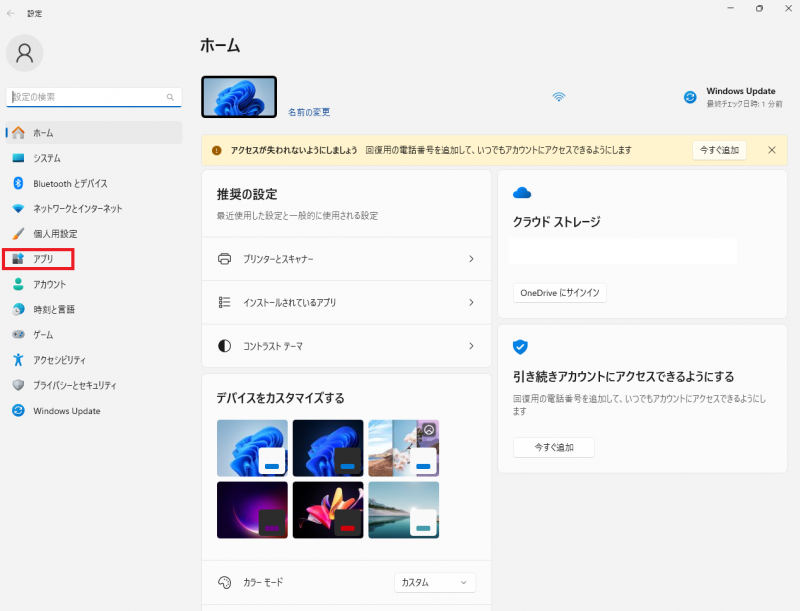Click the ネットワークとインターネット Wi-Fi icon in sidebar
Screen dimensions: 800x611
tap(18, 208)
